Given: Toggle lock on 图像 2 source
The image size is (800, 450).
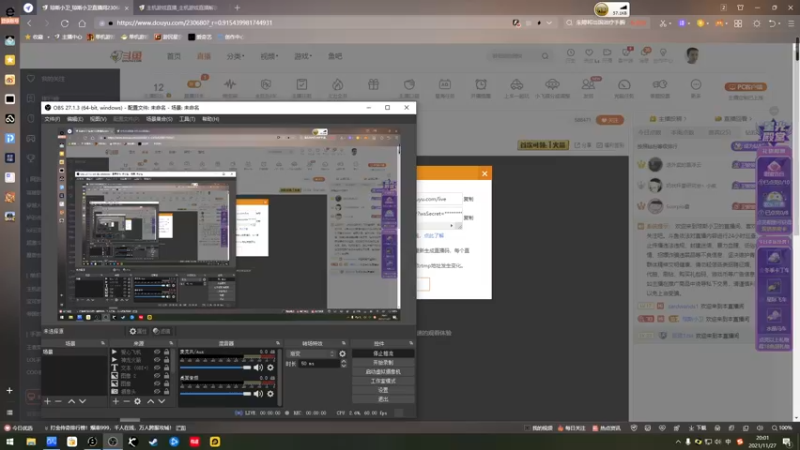Looking at the screenshot, I should [x=166, y=376].
